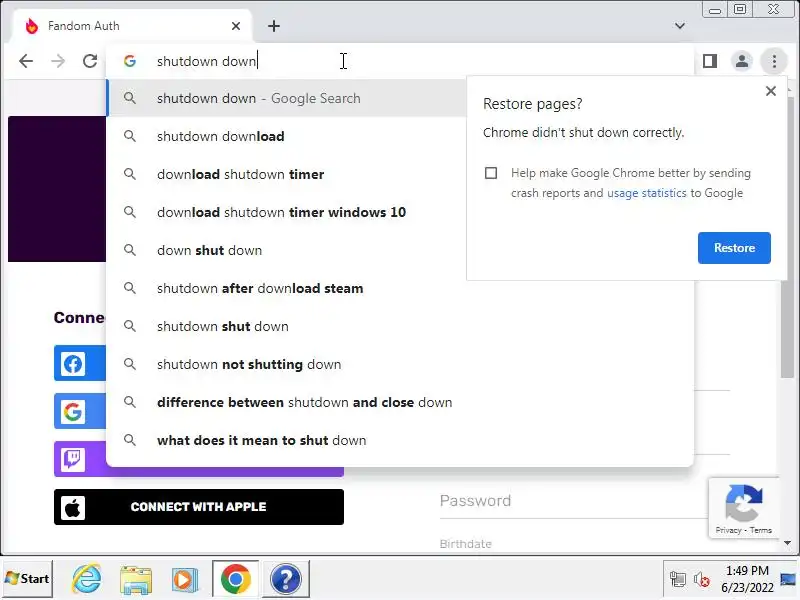
Task: Close the Fandom Auth tab
Action: click(x=236, y=26)
